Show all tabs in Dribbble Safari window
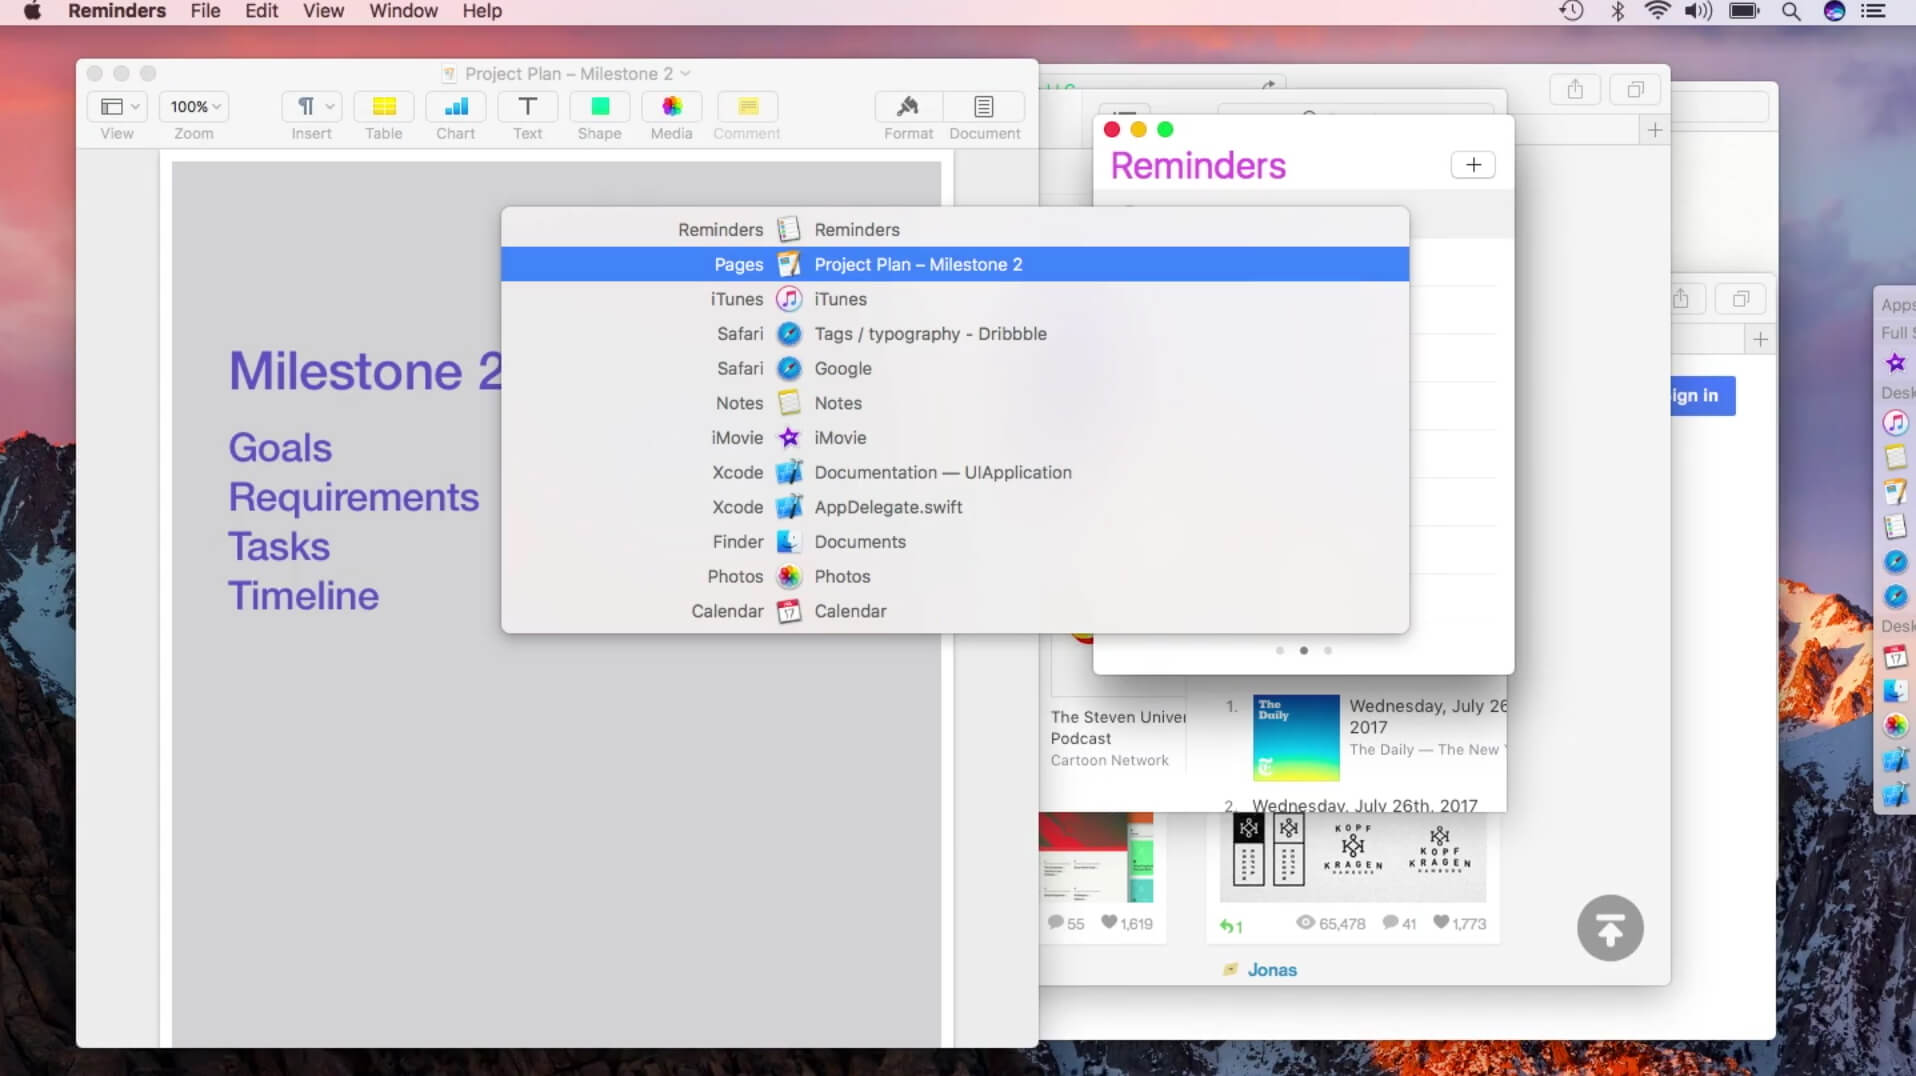Screen dimensions: 1916x1076 click(1635, 89)
